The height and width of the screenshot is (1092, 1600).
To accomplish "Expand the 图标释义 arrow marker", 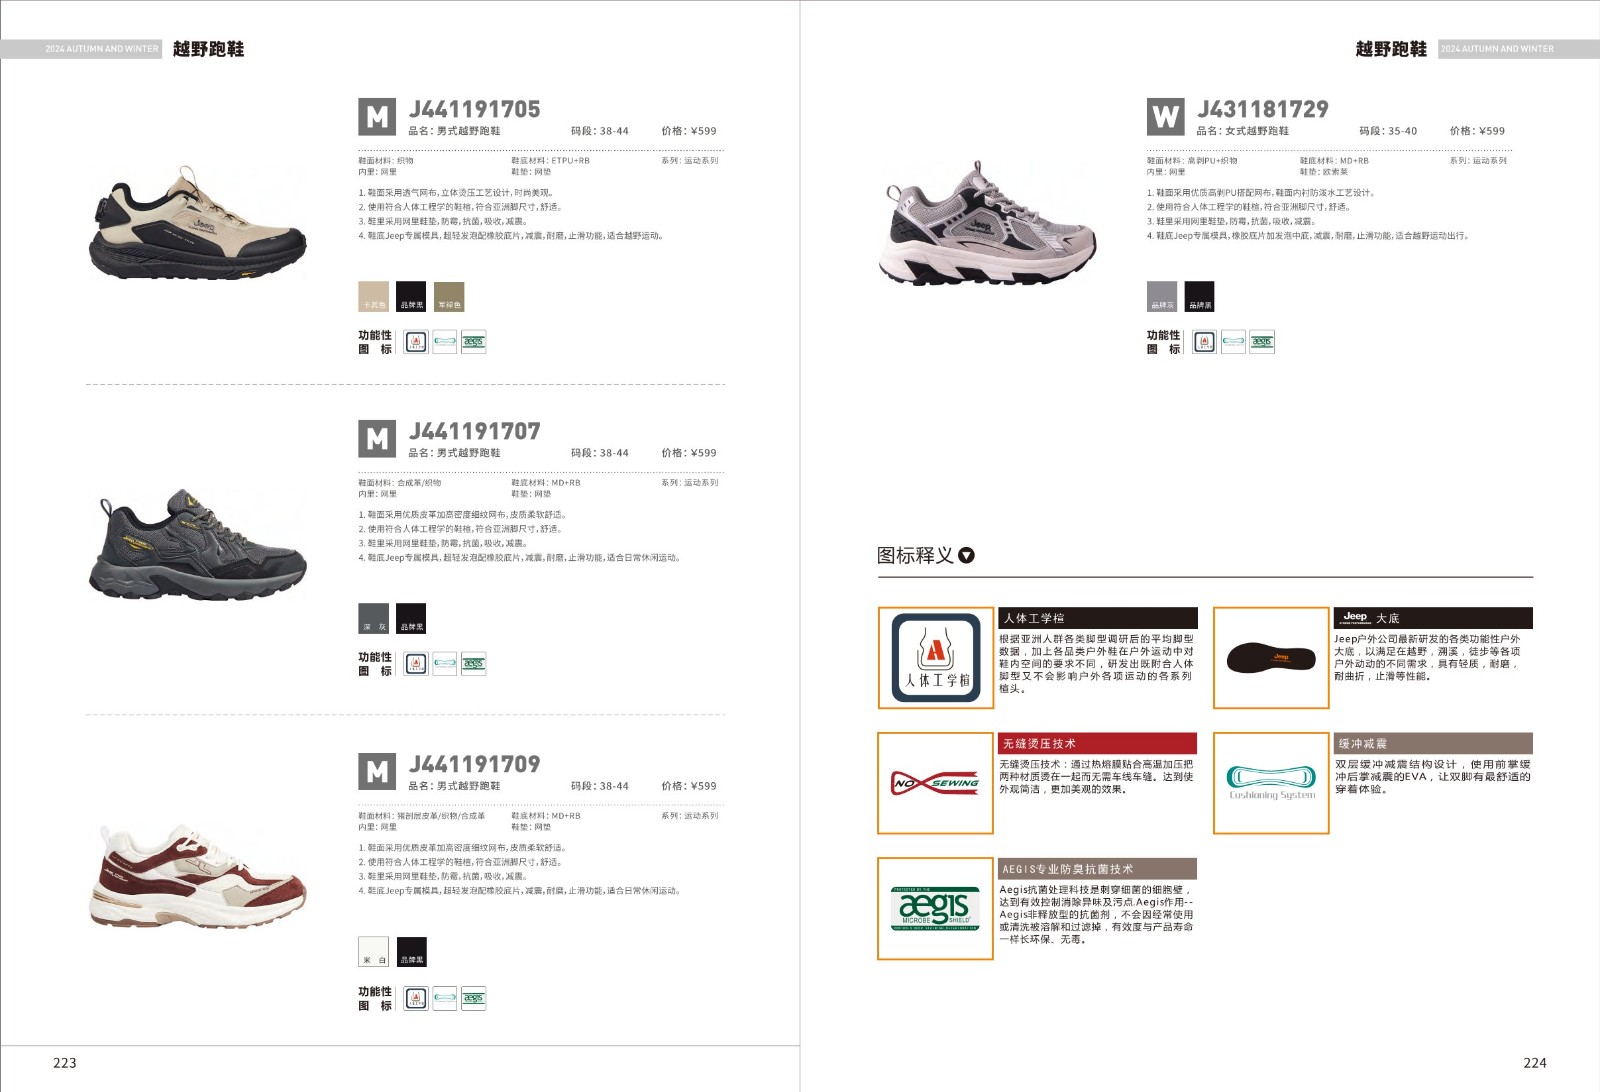I will tap(966, 555).
